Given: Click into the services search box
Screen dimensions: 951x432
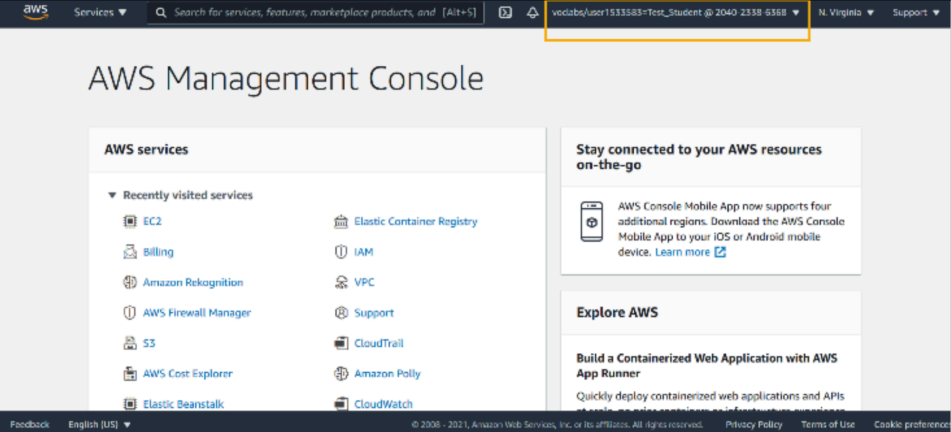Looking at the screenshot, I should pyautogui.click(x=315, y=13).
